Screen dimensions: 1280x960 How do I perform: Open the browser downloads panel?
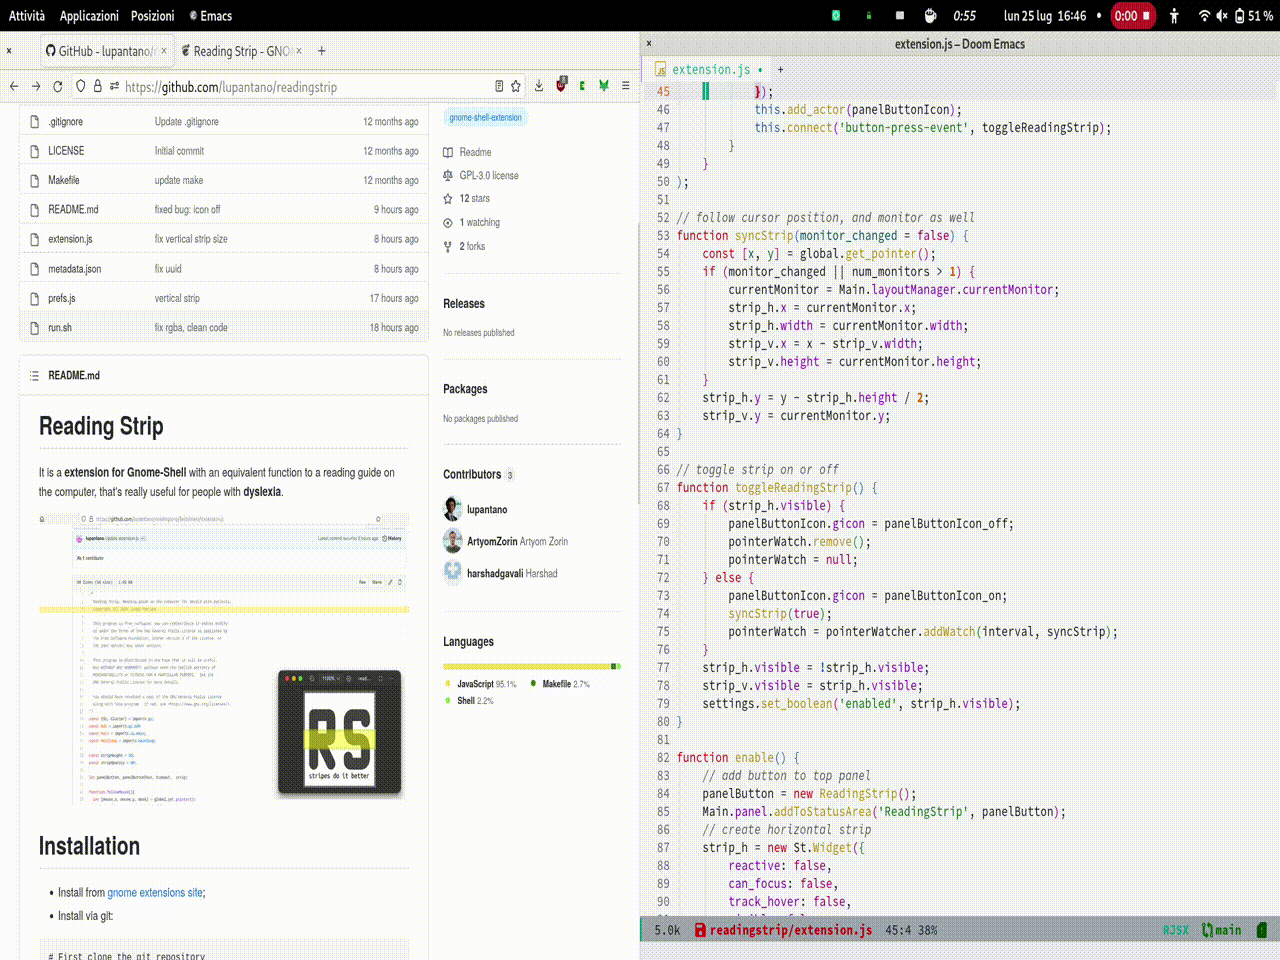[539, 86]
